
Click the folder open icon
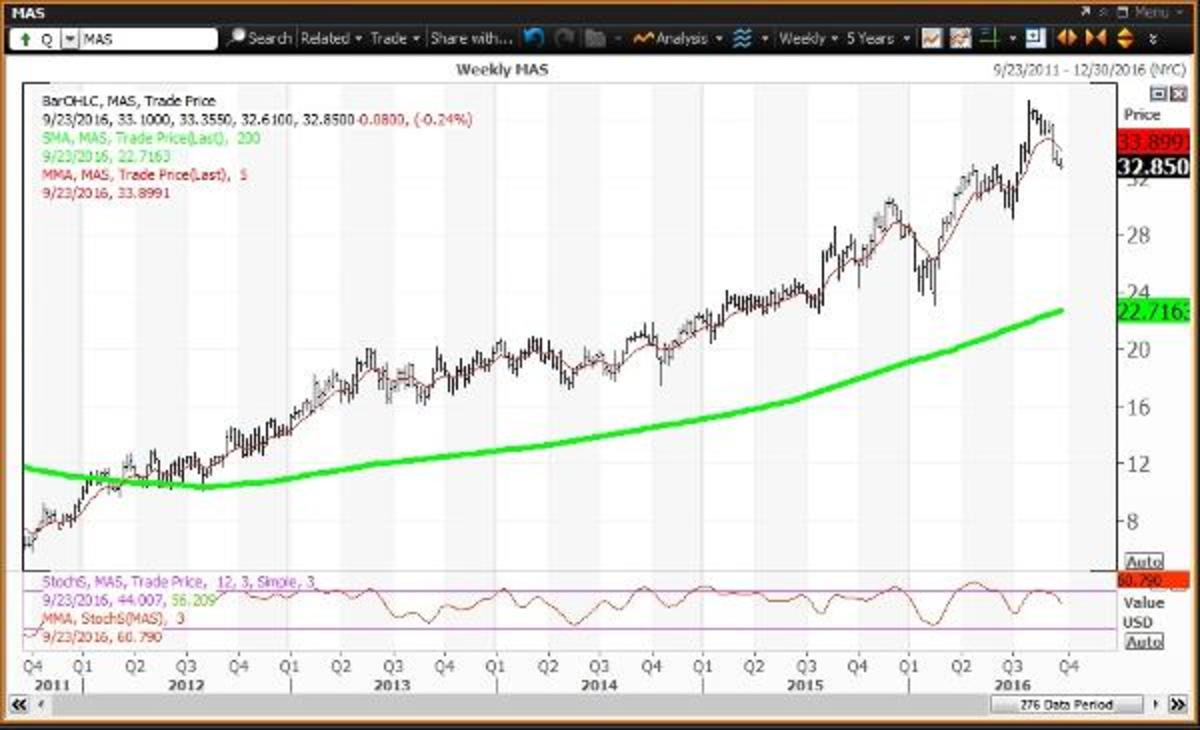tap(595, 39)
